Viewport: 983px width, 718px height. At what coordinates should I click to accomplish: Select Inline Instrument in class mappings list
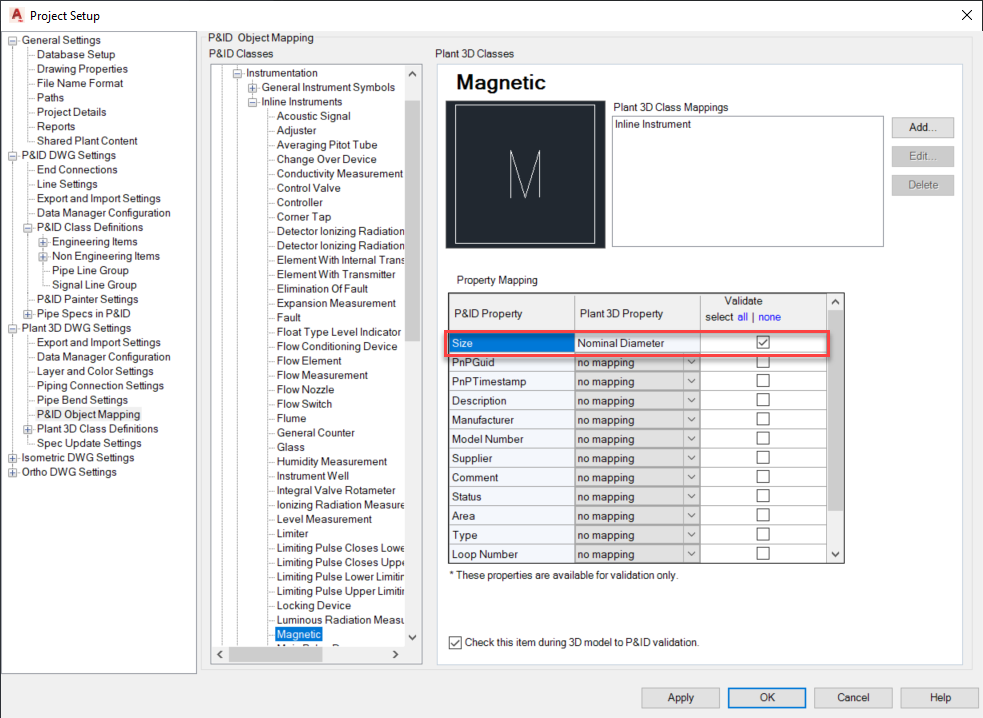tap(653, 124)
